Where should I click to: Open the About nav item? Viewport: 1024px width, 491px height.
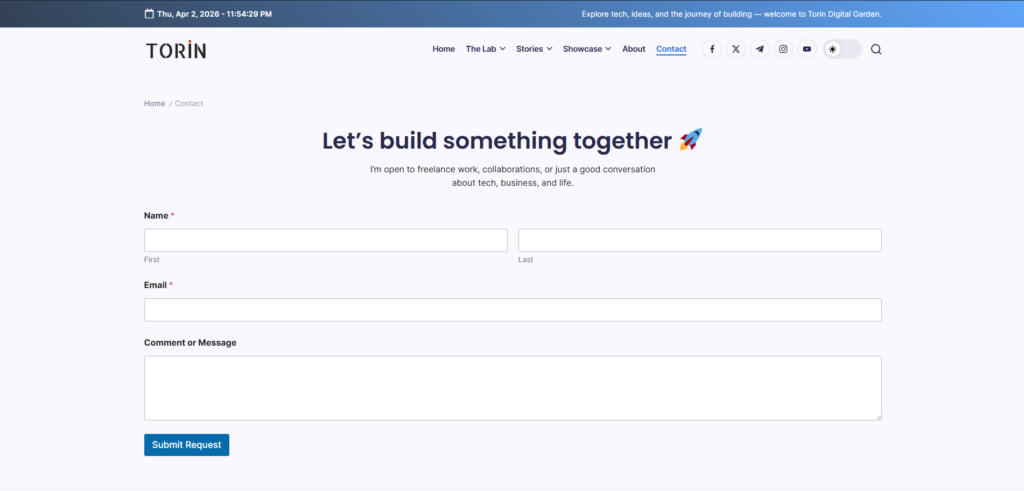pos(634,49)
